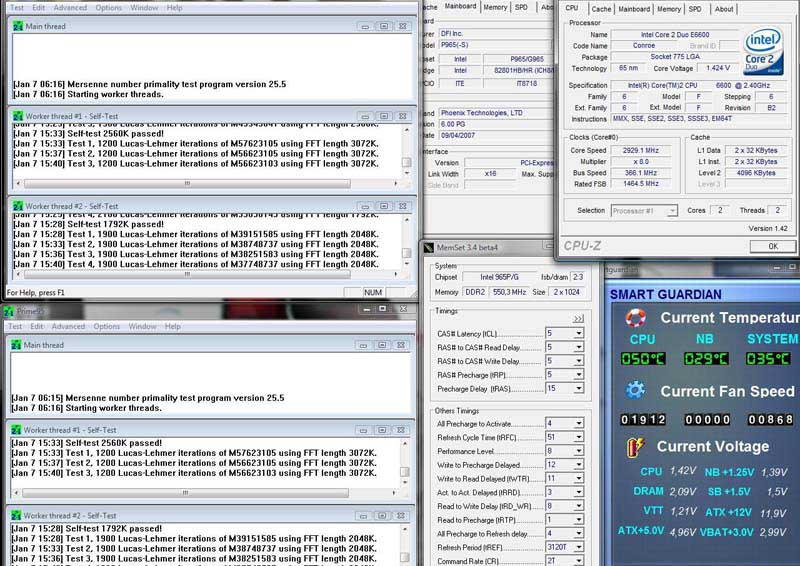This screenshot has height=566, width=800.
Task: Click Worker thread #2 icon in top Prime95
Action: click(x=18, y=206)
